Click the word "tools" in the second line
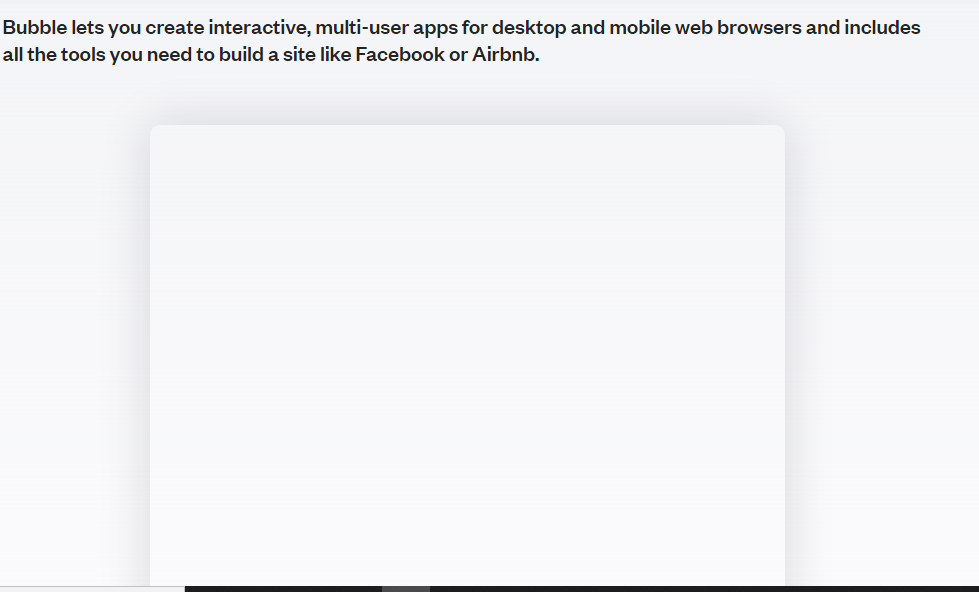 83,54
